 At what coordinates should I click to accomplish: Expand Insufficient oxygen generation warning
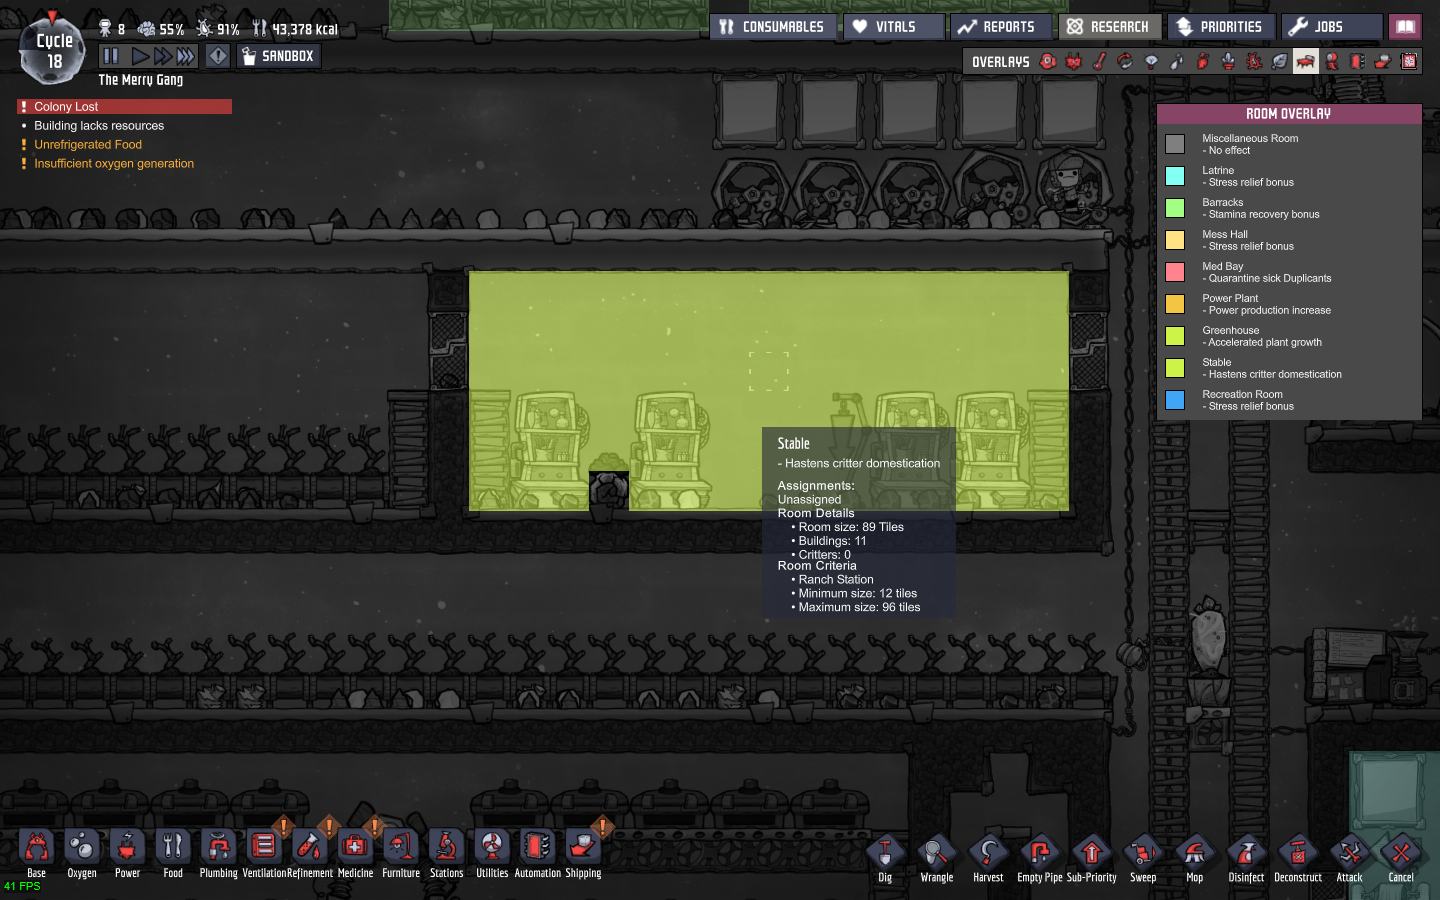(114, 164)
